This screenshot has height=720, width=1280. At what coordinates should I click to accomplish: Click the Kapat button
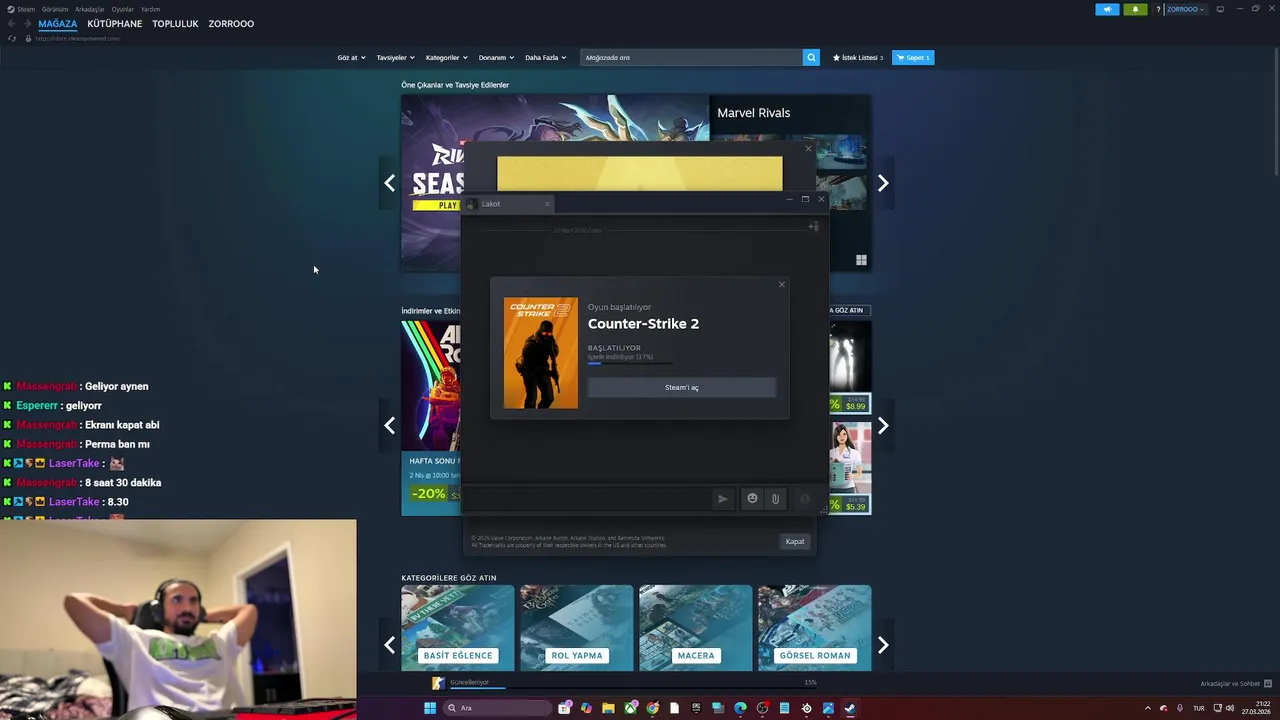coord(795,541)
